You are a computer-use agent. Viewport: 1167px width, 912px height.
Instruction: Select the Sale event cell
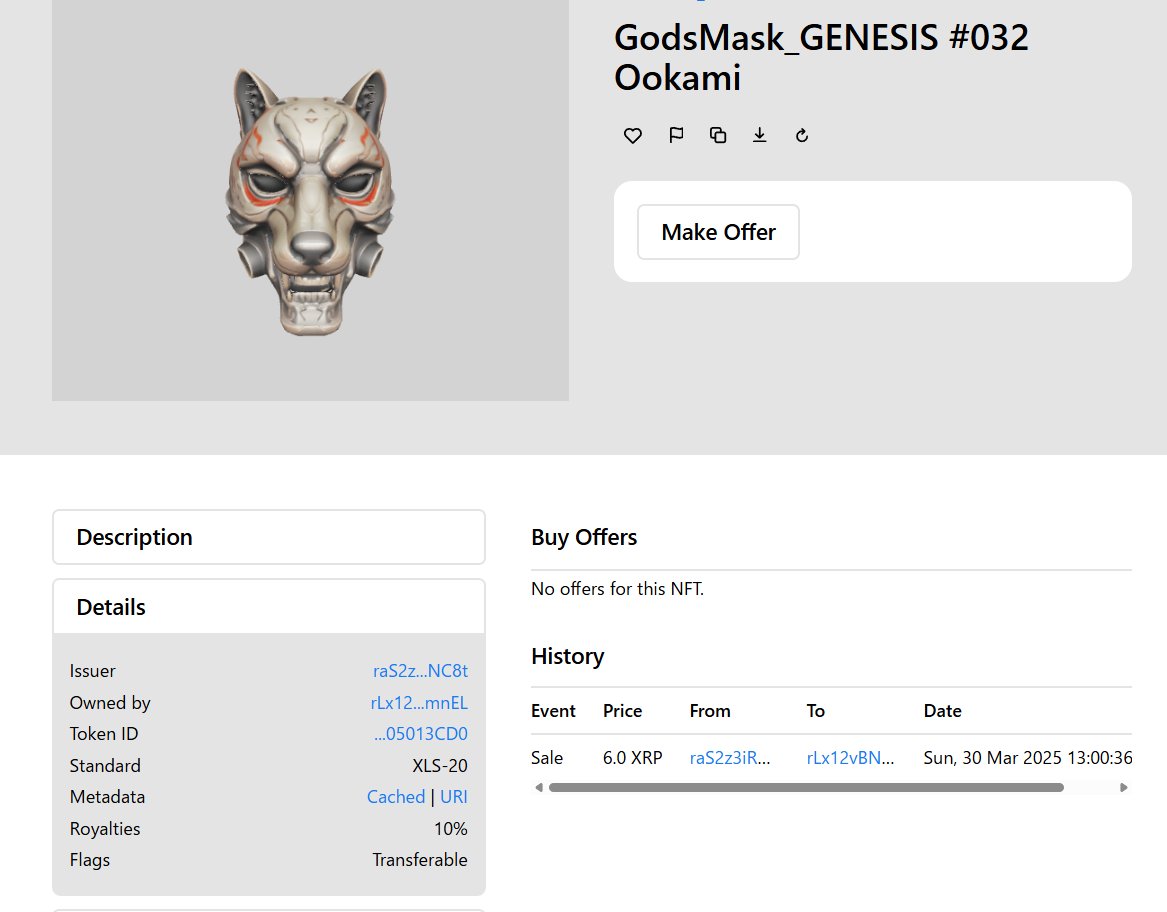(x=547, y=758)
